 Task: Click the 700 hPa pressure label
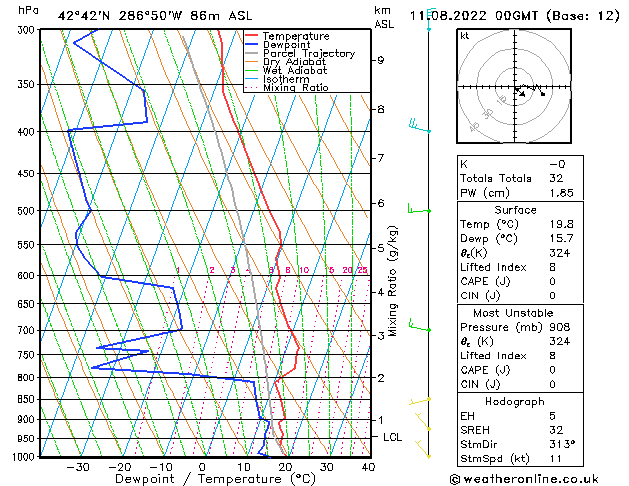(28, 330)
